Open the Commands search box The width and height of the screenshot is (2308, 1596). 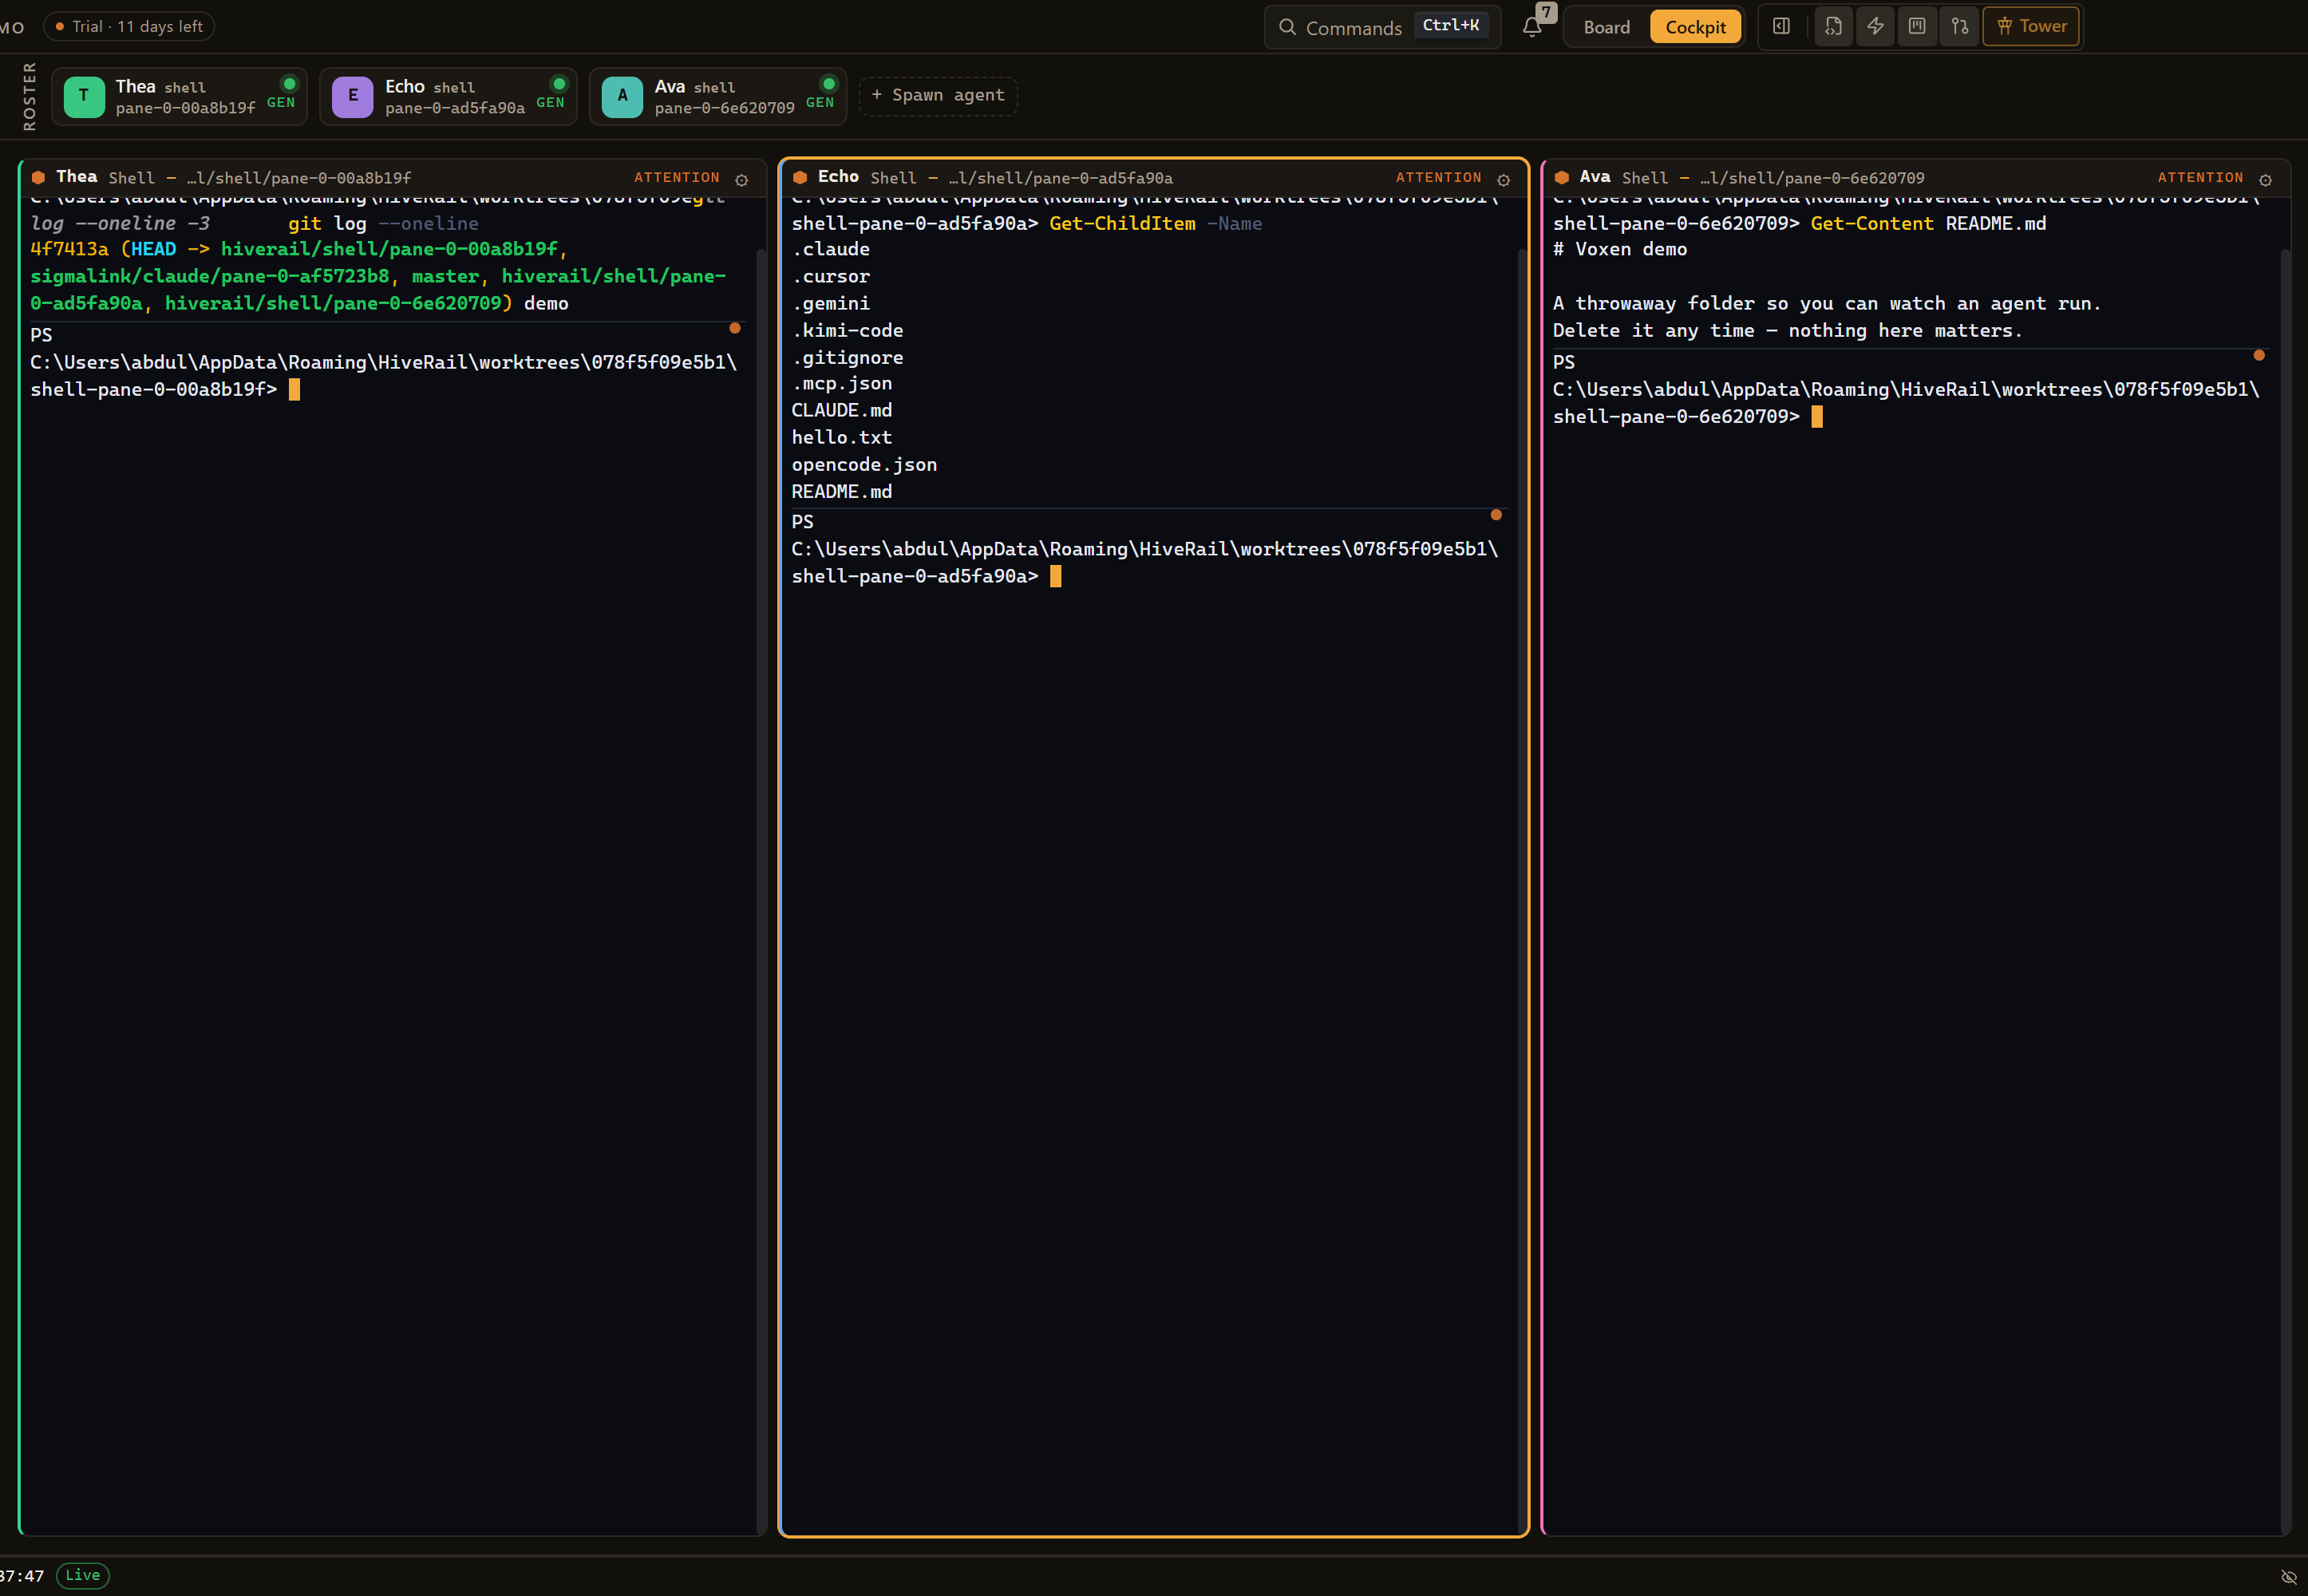click(1382, 27)
